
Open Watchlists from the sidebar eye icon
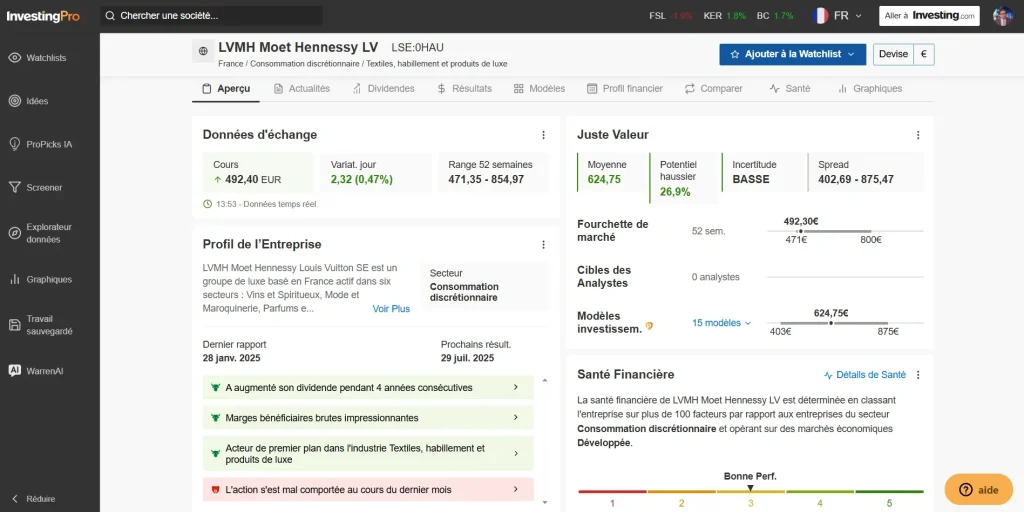click(x=14, y=58)
